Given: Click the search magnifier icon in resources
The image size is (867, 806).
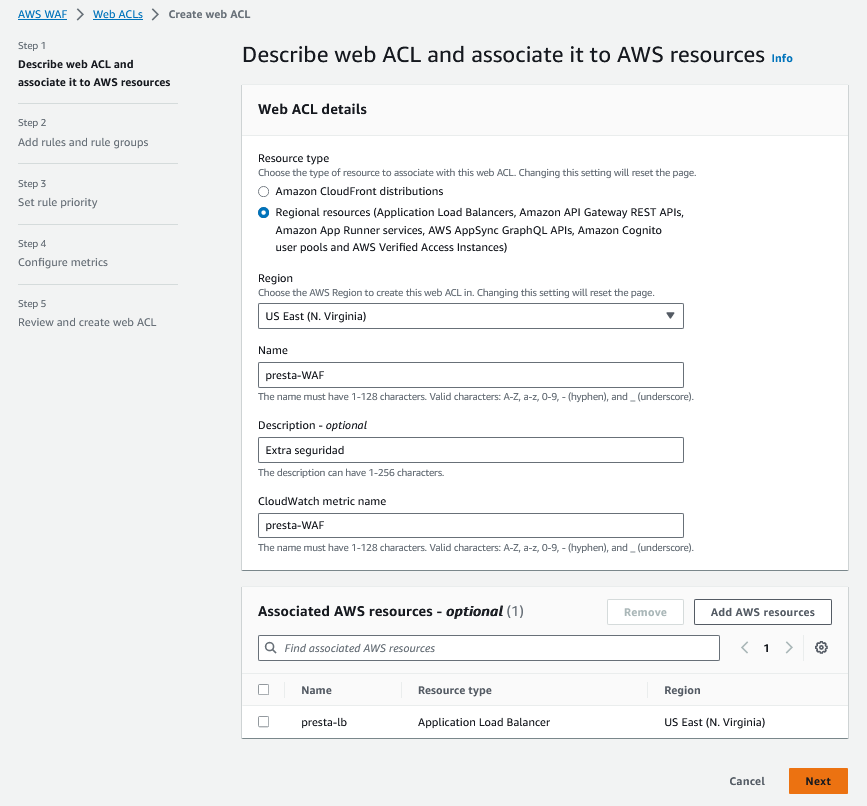Looking at the screenshot, I should [271, 648].
